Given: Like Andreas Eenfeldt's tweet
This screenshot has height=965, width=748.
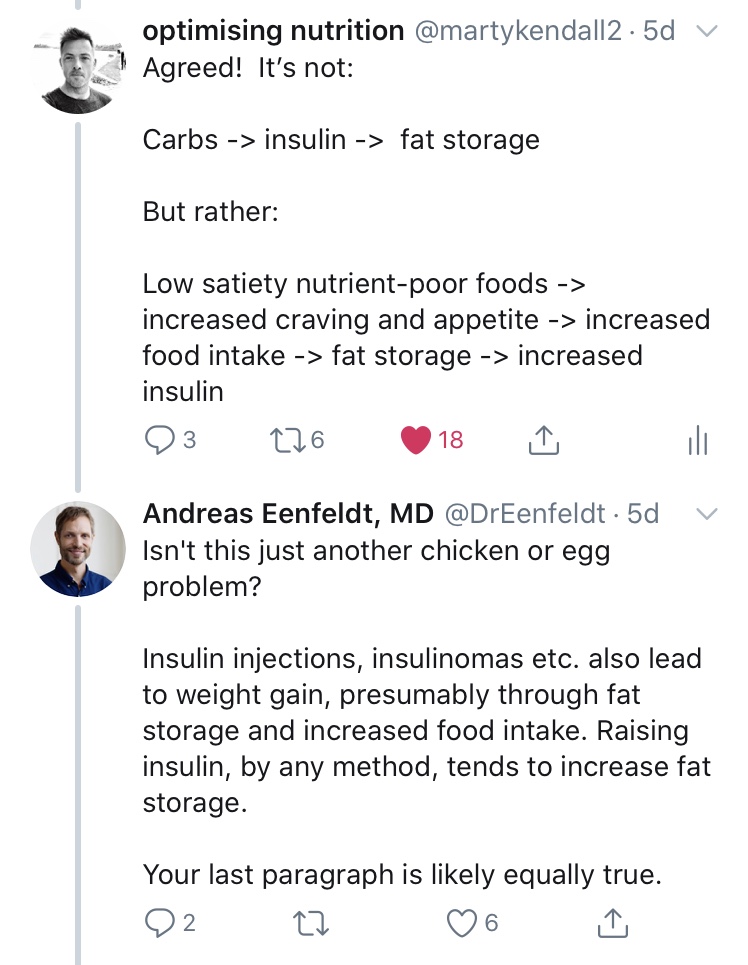Looking at the screenshot, I should pos(461,923).
